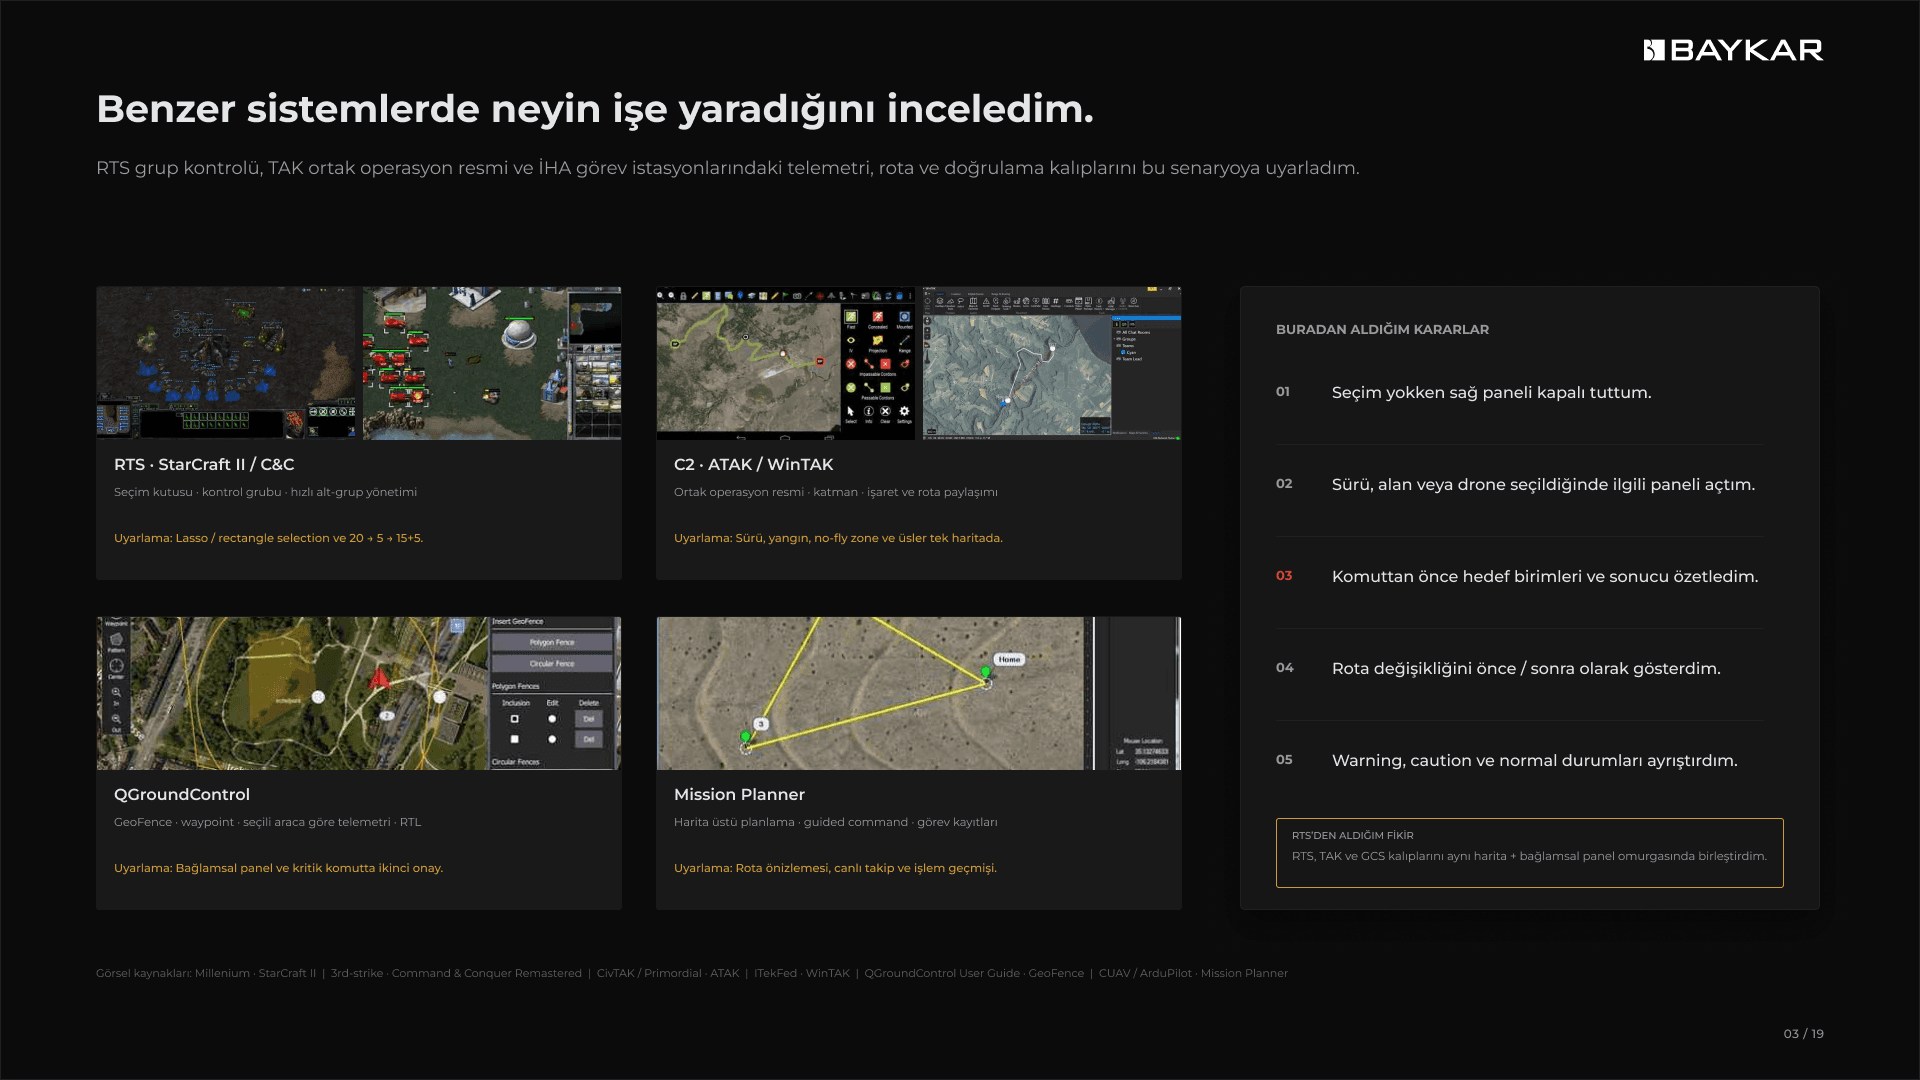Image resolution: width=1920 pixels, height=1080 pixels.
Task: Click the 'BURADAN ALDIĞIM KARARLAR' heading
Action: click(x=1382, y=330)
